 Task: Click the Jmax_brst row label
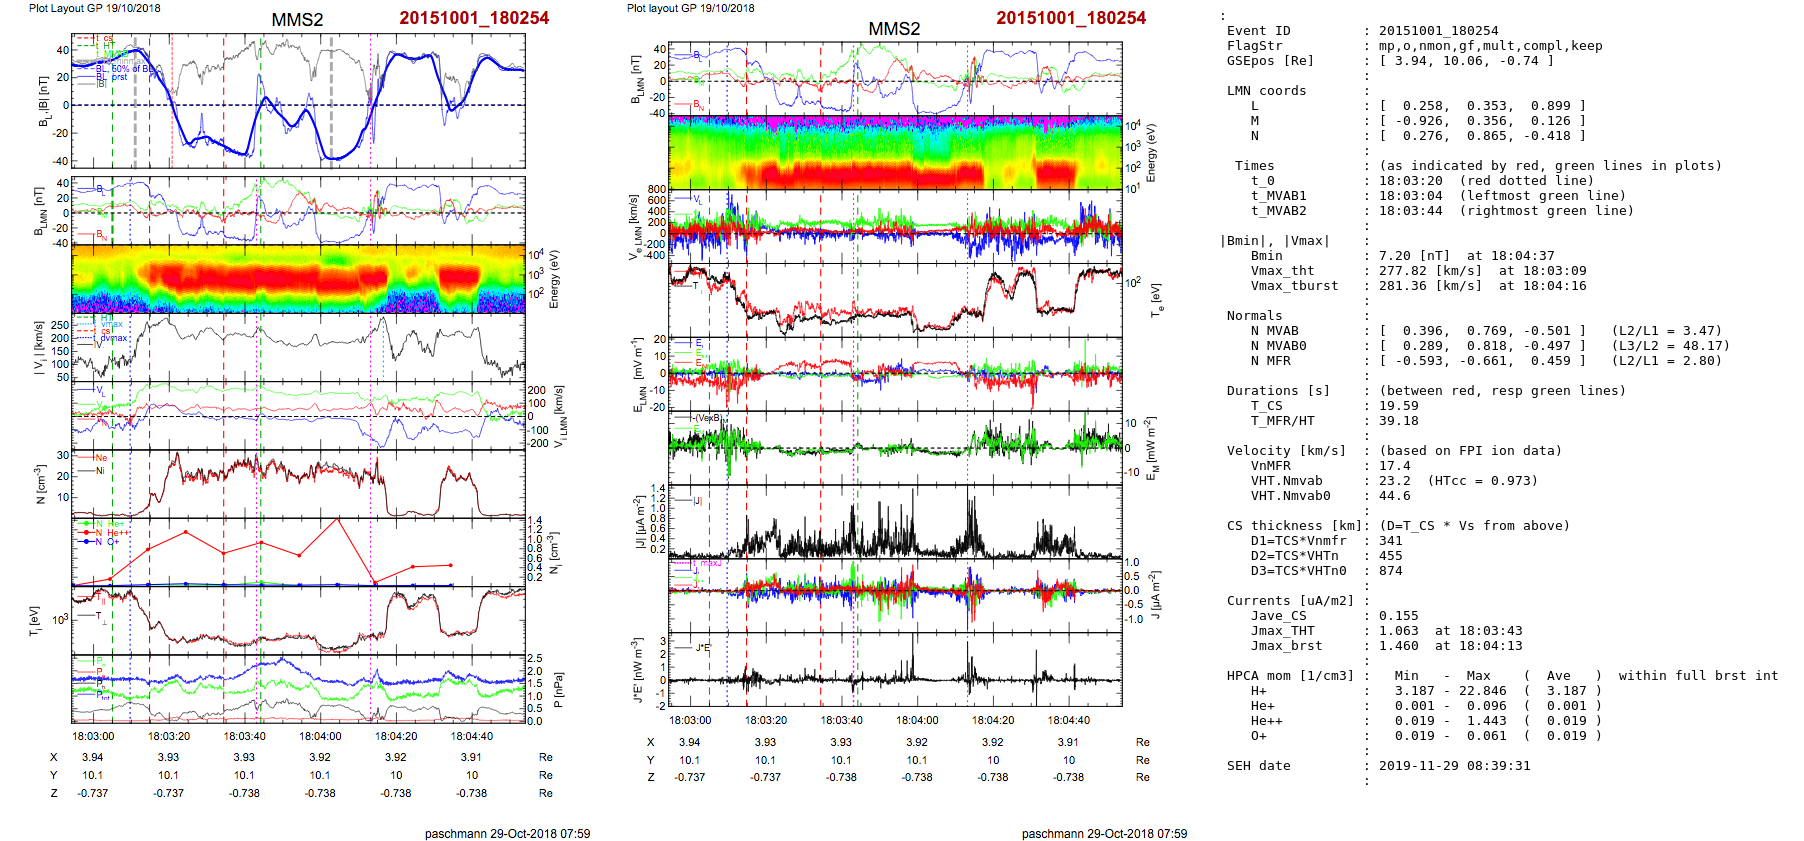click(1286, 646)
